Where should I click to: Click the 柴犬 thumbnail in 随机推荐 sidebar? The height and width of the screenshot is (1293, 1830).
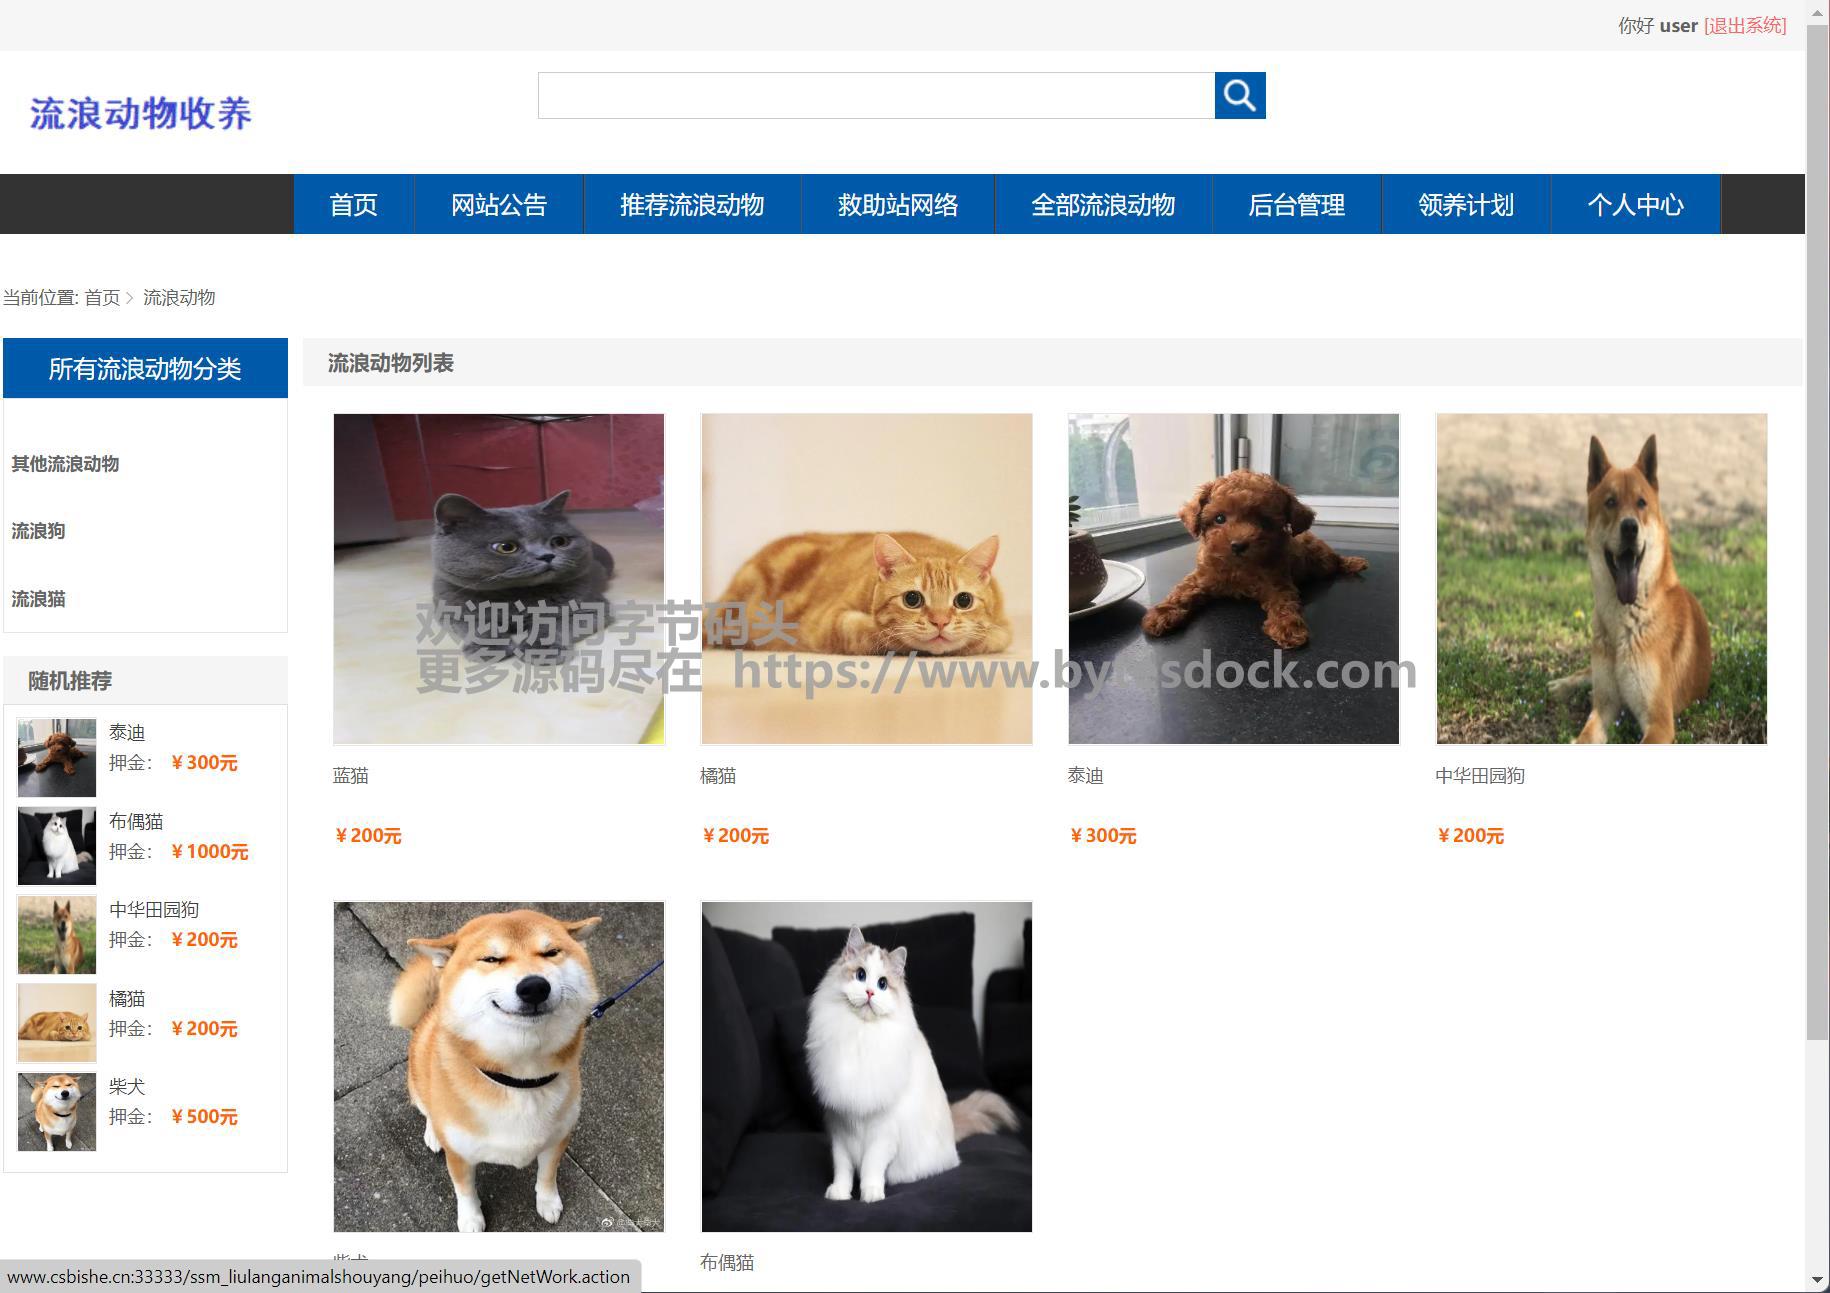coord(57,1112)
